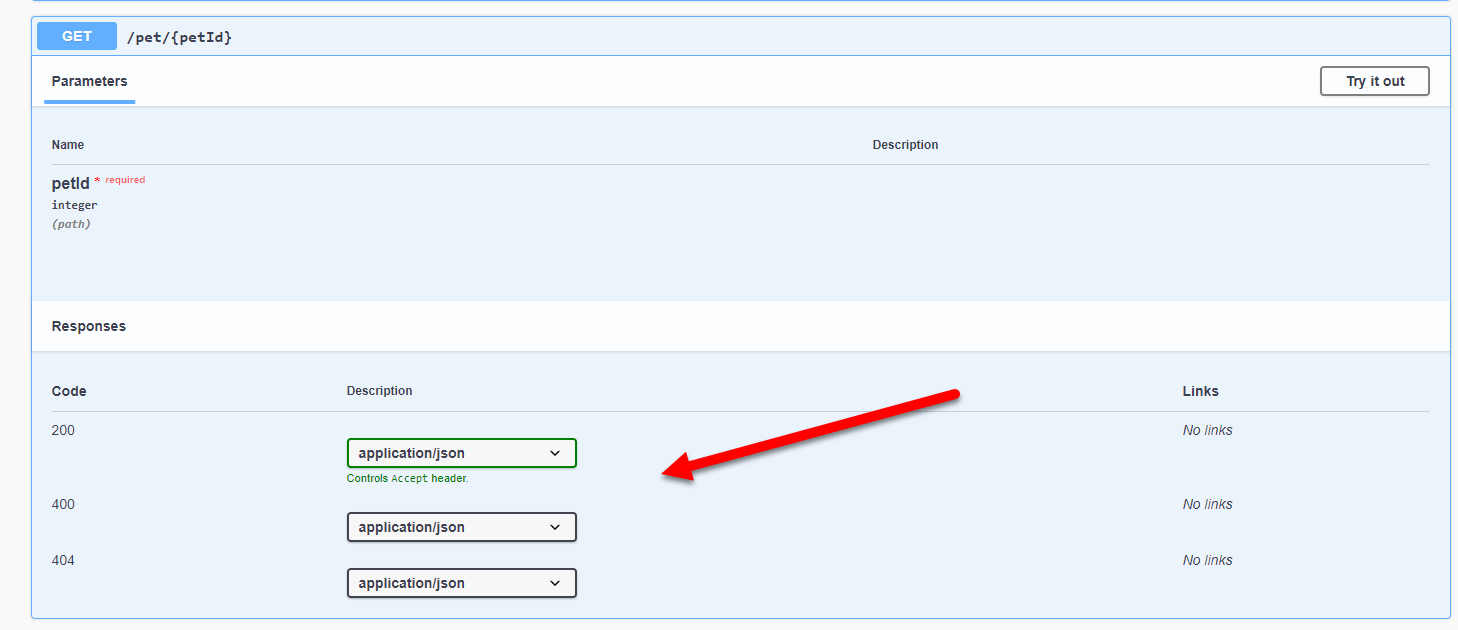Screen dimensions: 1458x630
Task: Click the Try it out button
Action: pos(1374,81)
